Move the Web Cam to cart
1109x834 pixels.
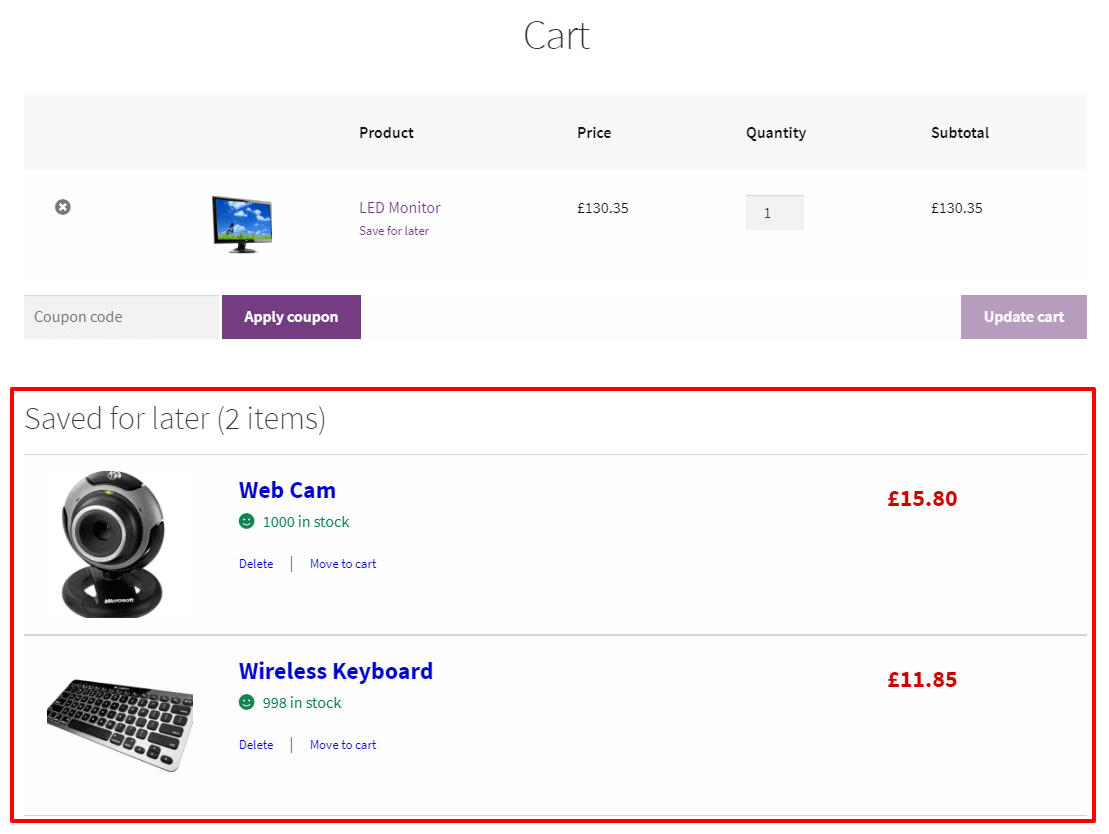343,564
